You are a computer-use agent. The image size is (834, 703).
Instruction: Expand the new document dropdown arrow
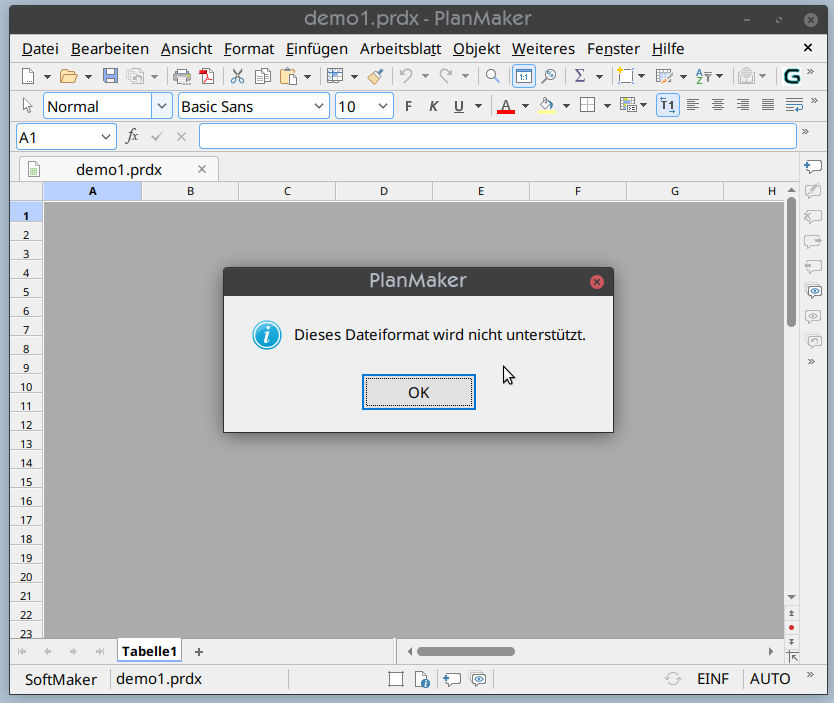point(47,77)
